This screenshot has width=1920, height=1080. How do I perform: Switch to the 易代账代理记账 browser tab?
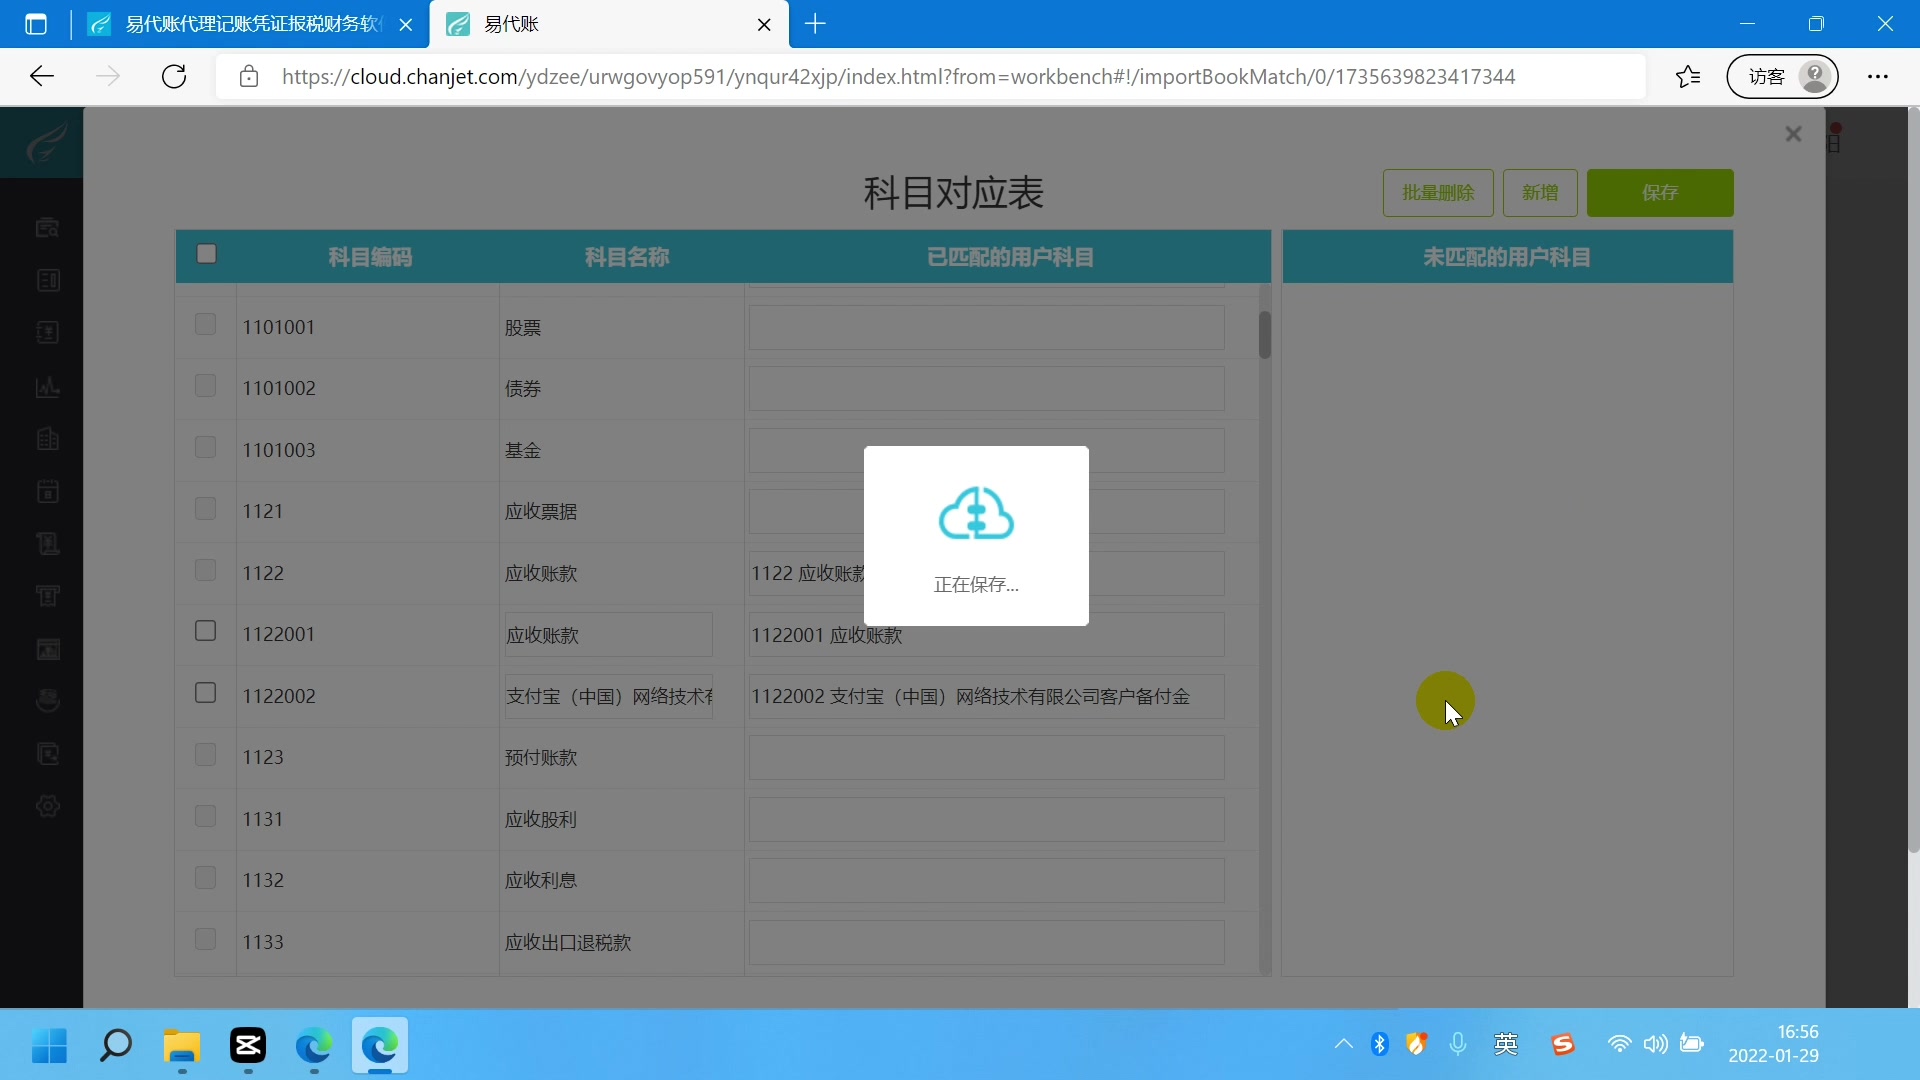point(250,25)
